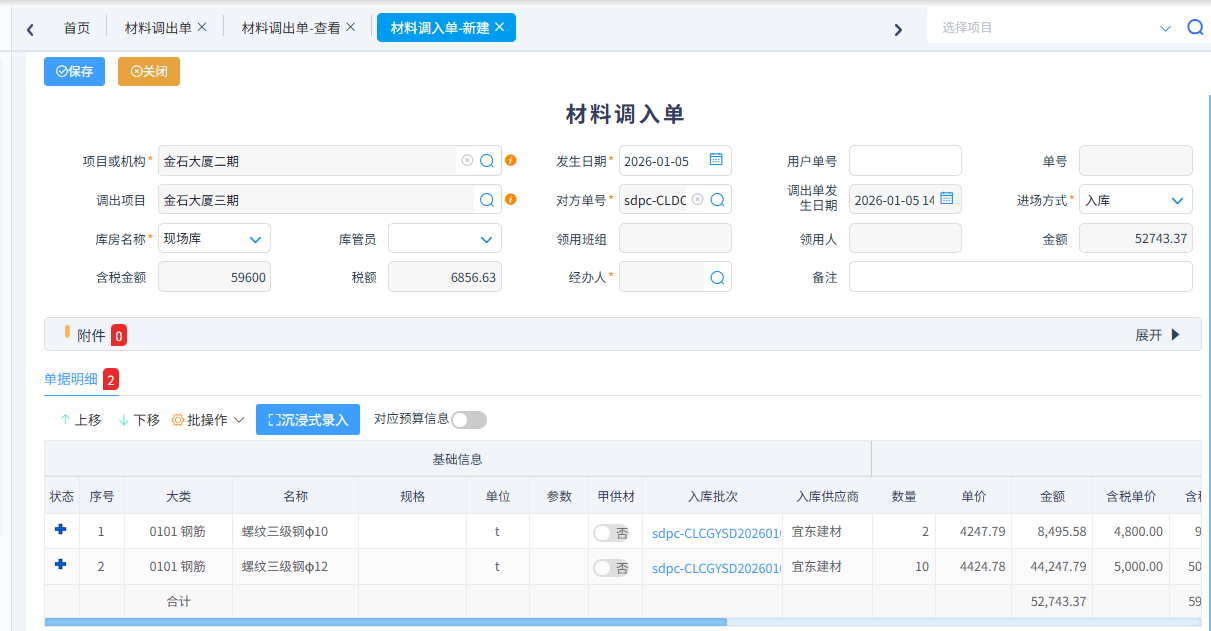The width and height of the screenshot is (1211, 631).
Task: Toggle 甲供材 switch for 螺纹三级钢φ12
Action: (x=610, y=568)
